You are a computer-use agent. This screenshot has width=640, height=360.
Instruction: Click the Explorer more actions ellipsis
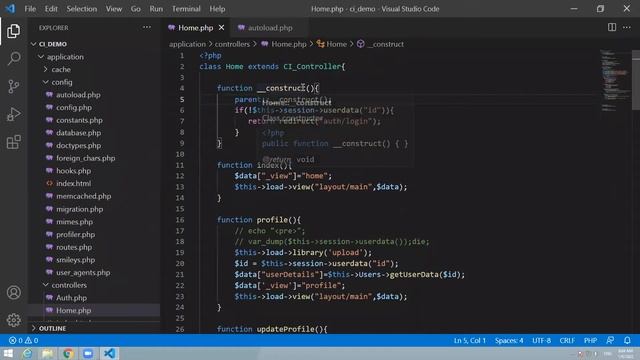(147, 27)
